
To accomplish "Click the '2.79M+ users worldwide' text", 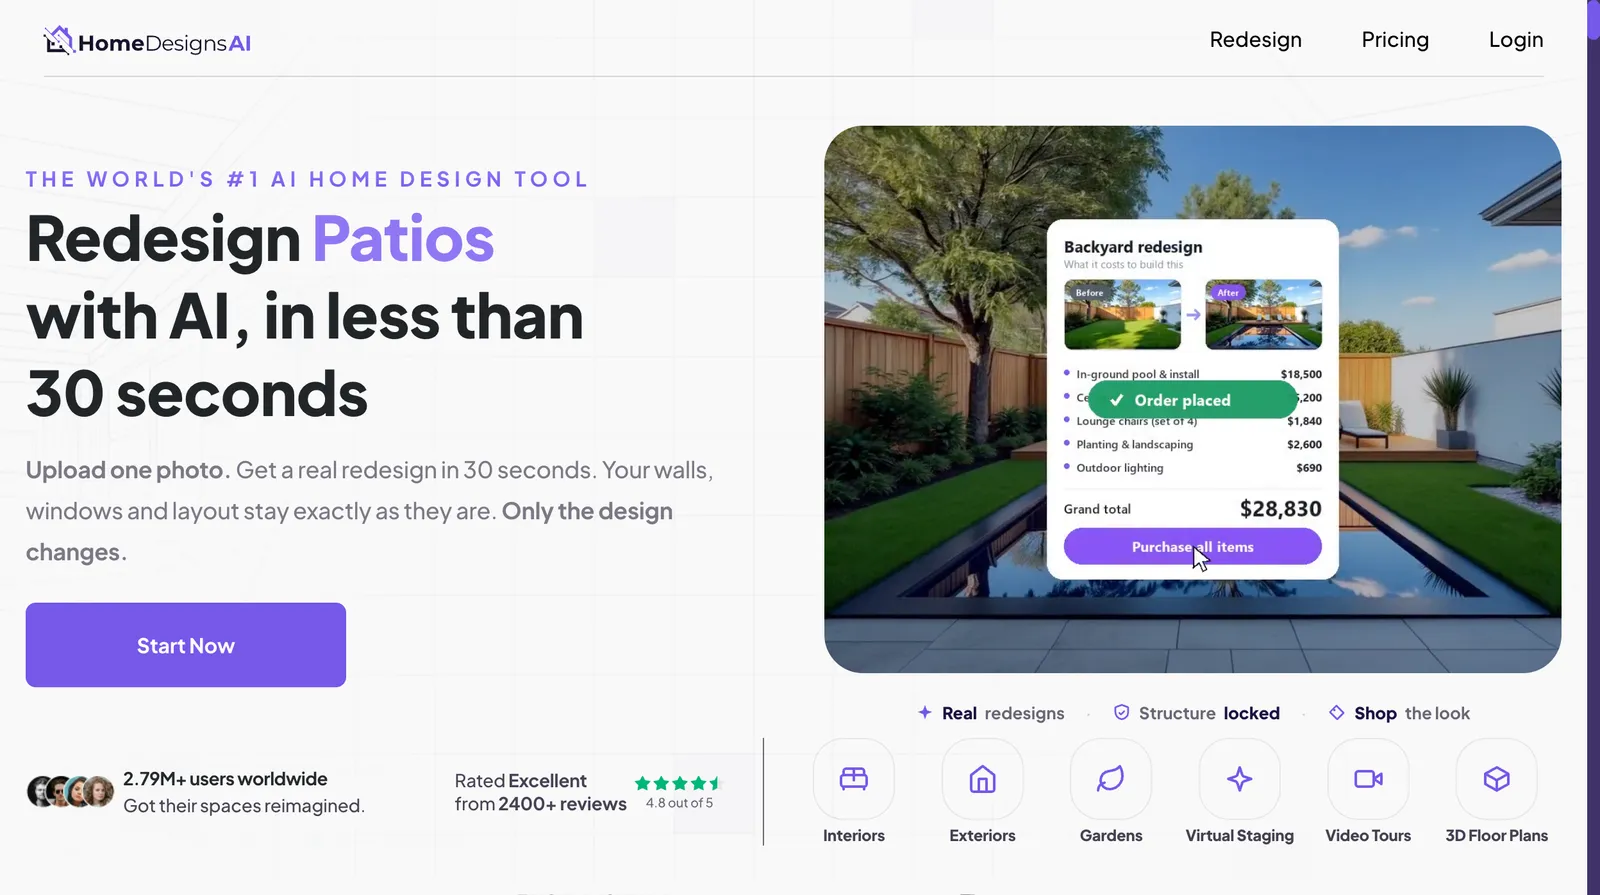I will [225, 779].
